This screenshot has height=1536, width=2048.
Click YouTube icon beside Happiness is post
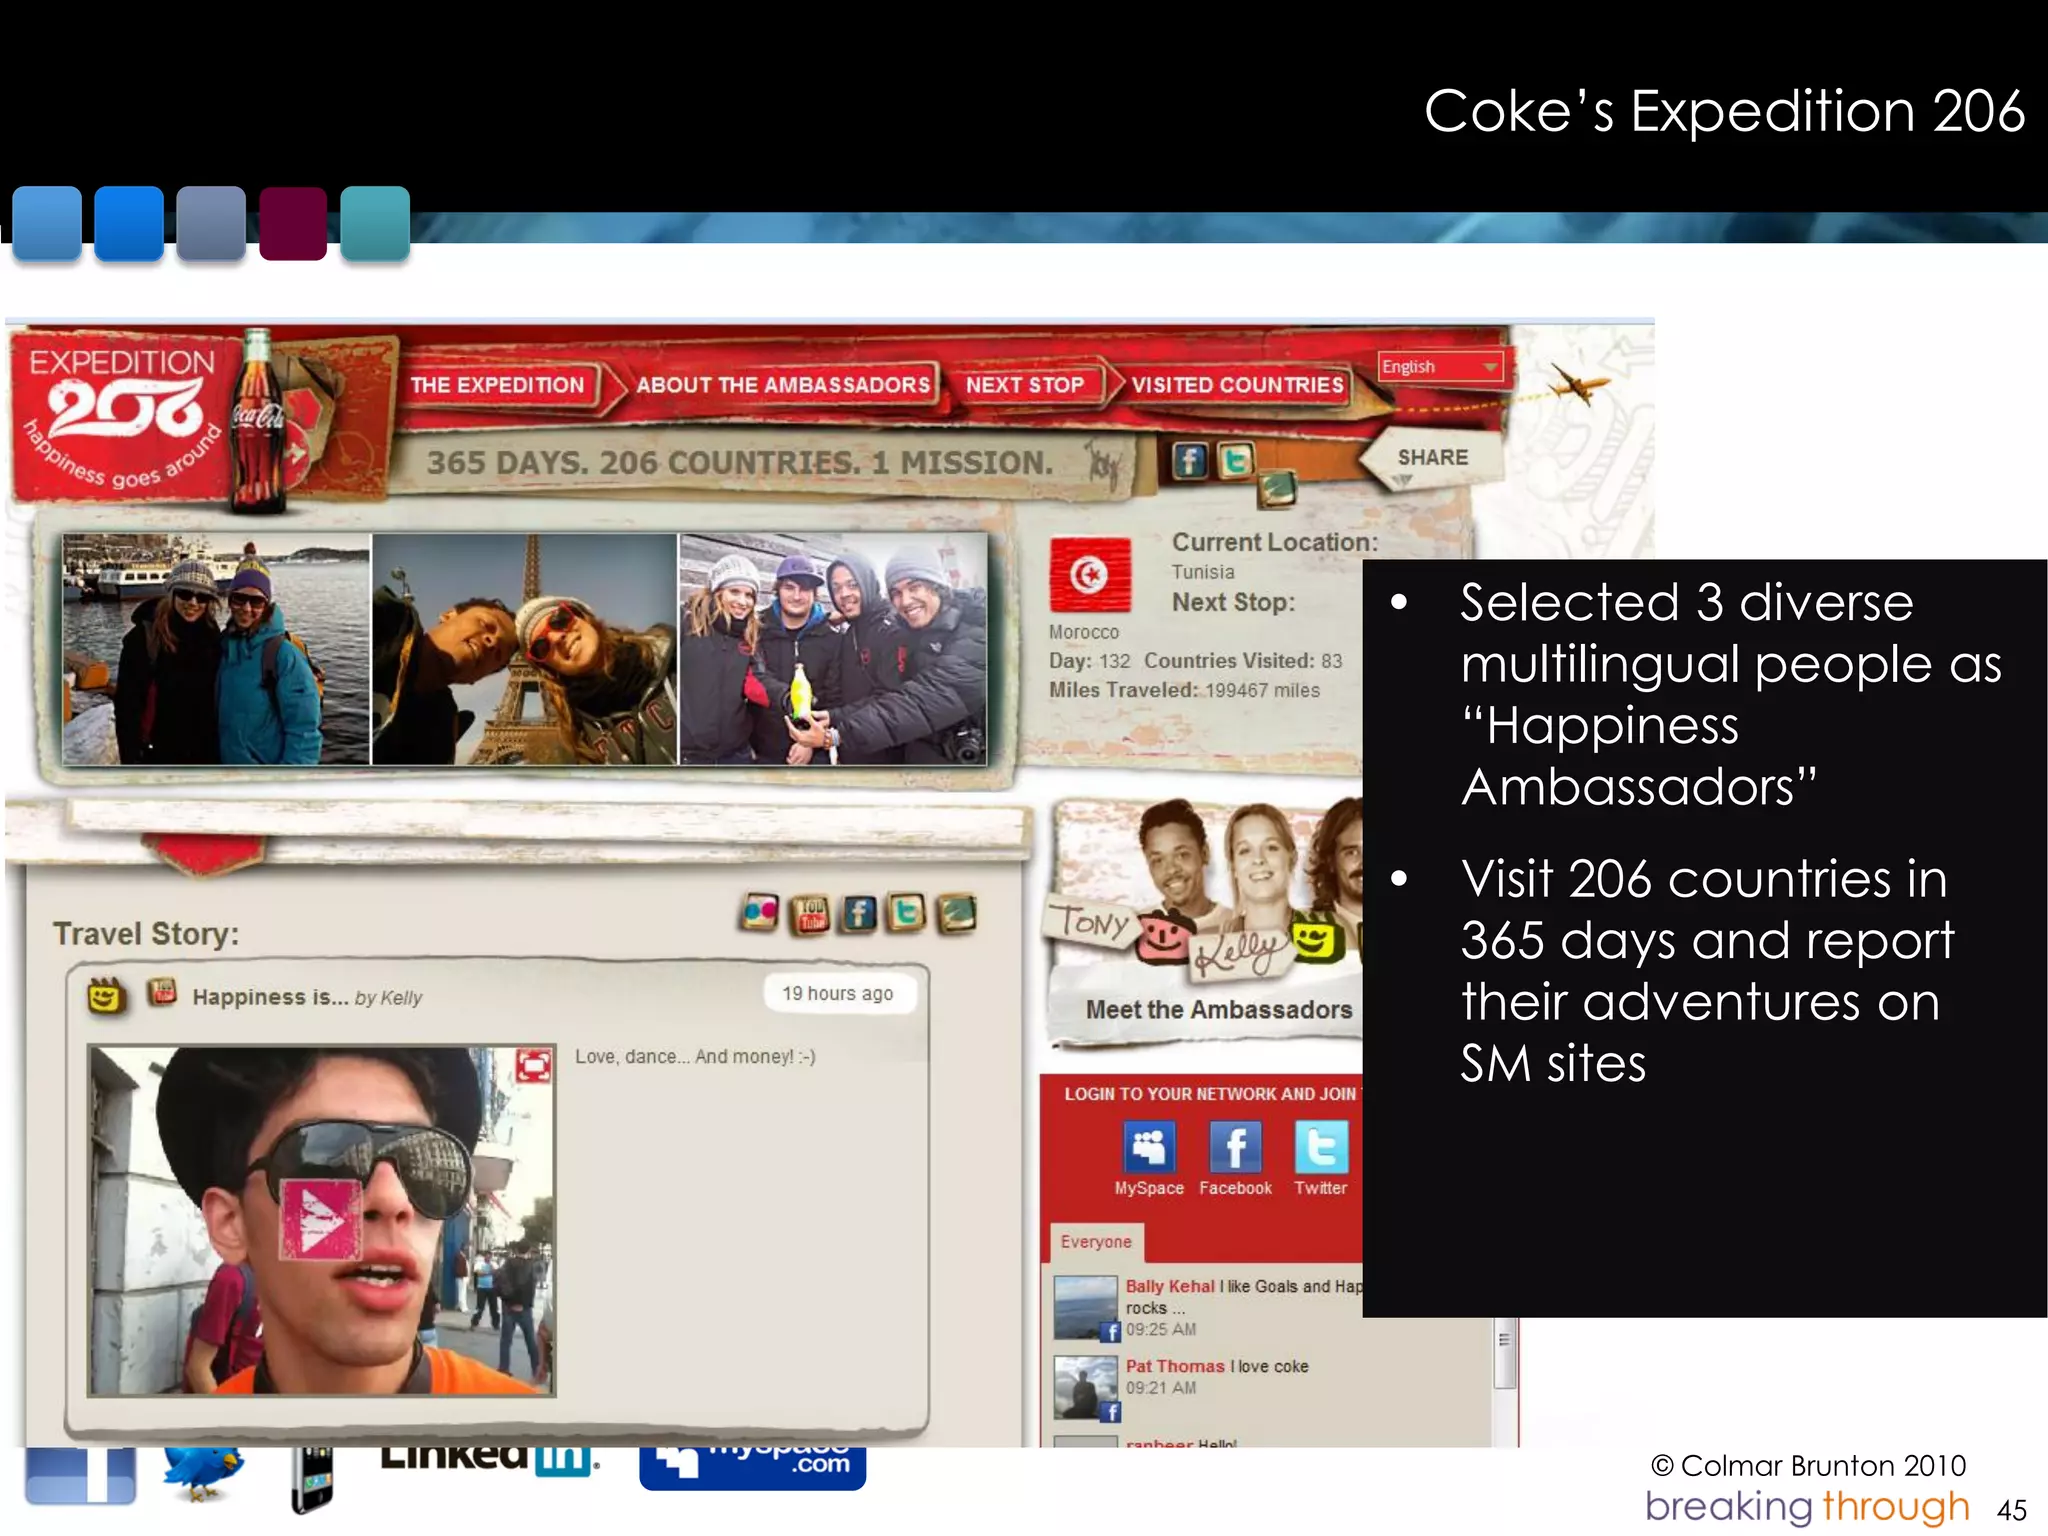(162, 992)
